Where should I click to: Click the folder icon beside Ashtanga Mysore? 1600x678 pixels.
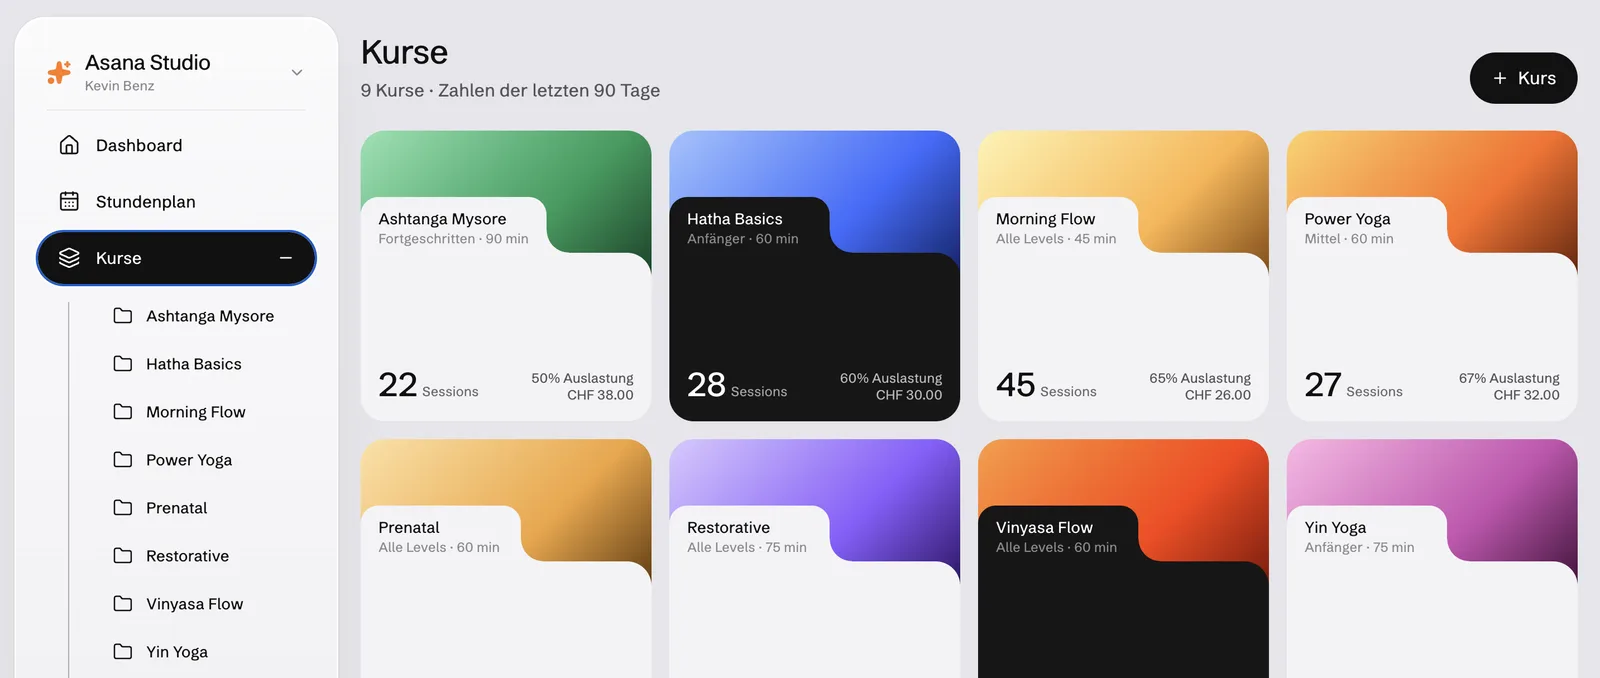[x=123, y=316]
